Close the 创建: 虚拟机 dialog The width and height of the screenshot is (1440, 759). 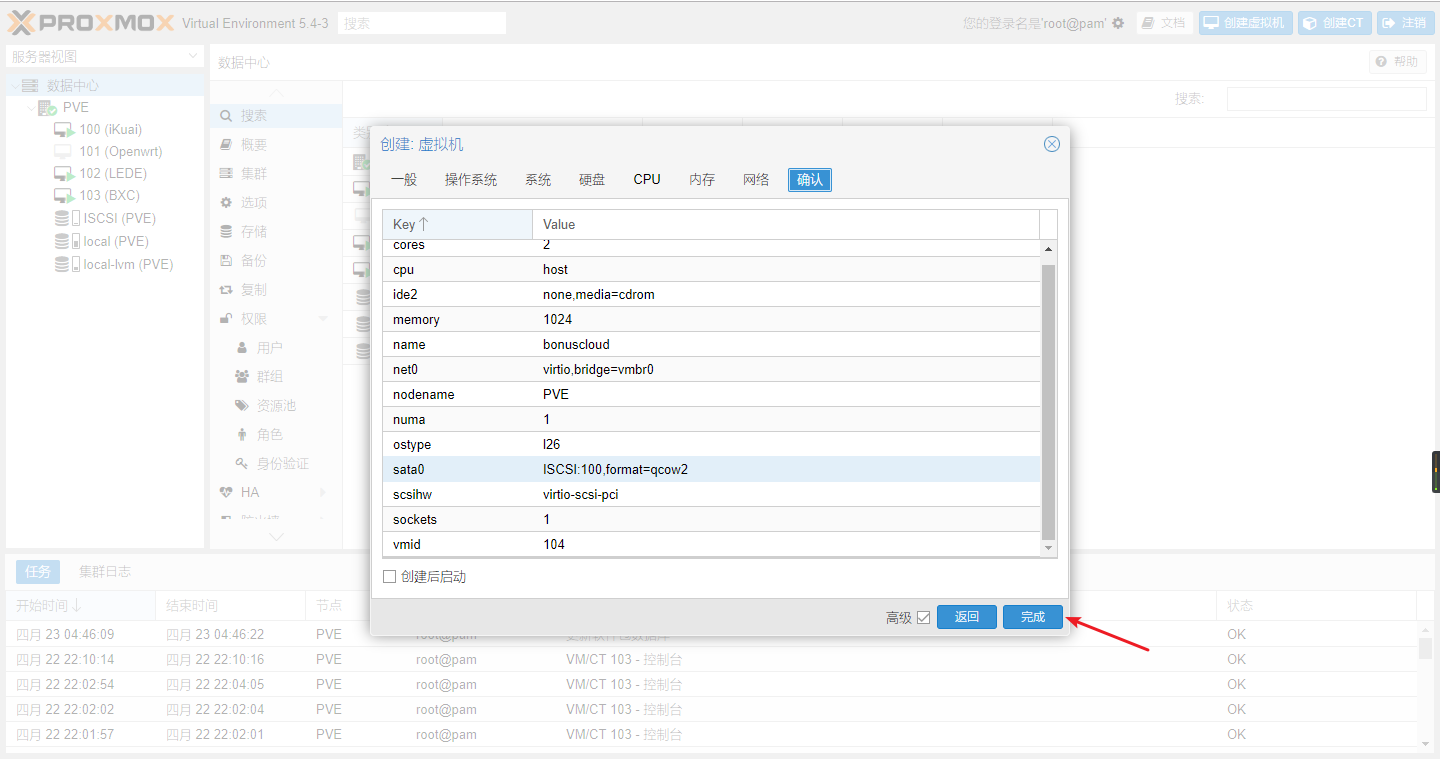pos(1052,144)
